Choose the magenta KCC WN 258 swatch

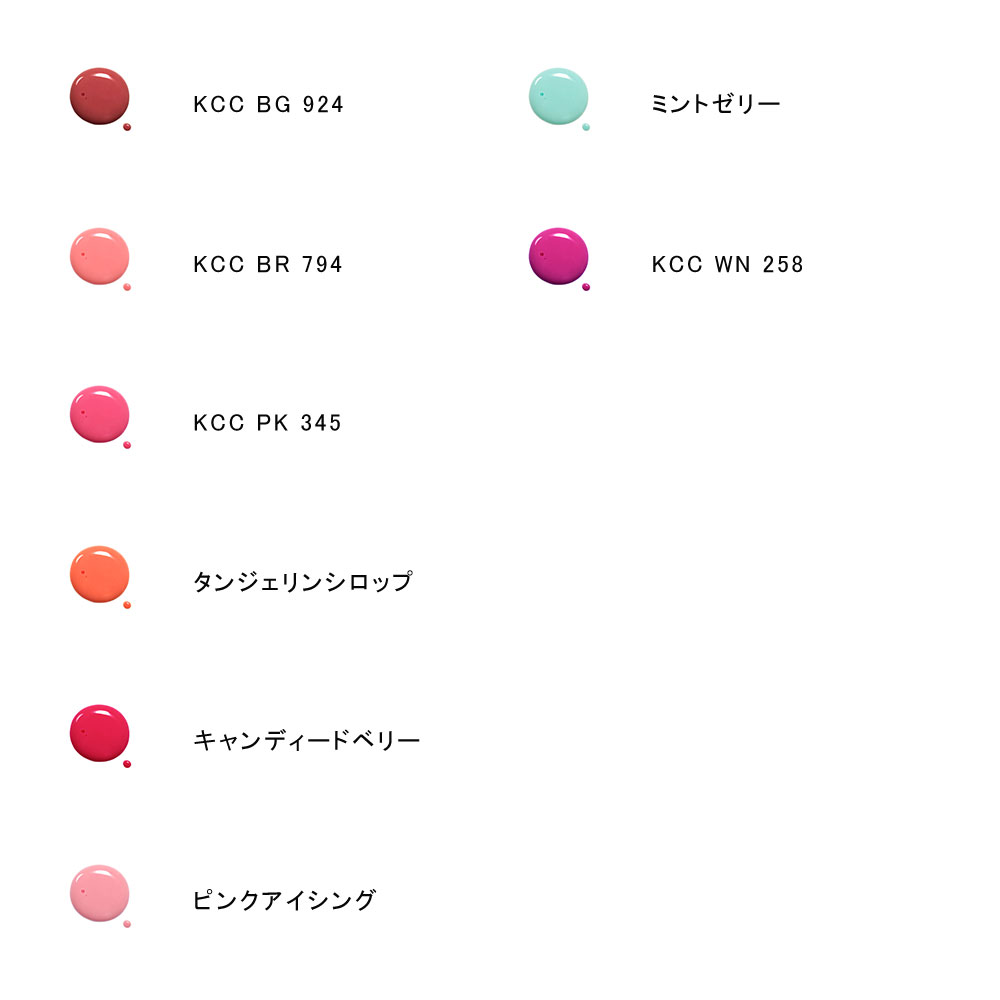click(x=558, y=255)
